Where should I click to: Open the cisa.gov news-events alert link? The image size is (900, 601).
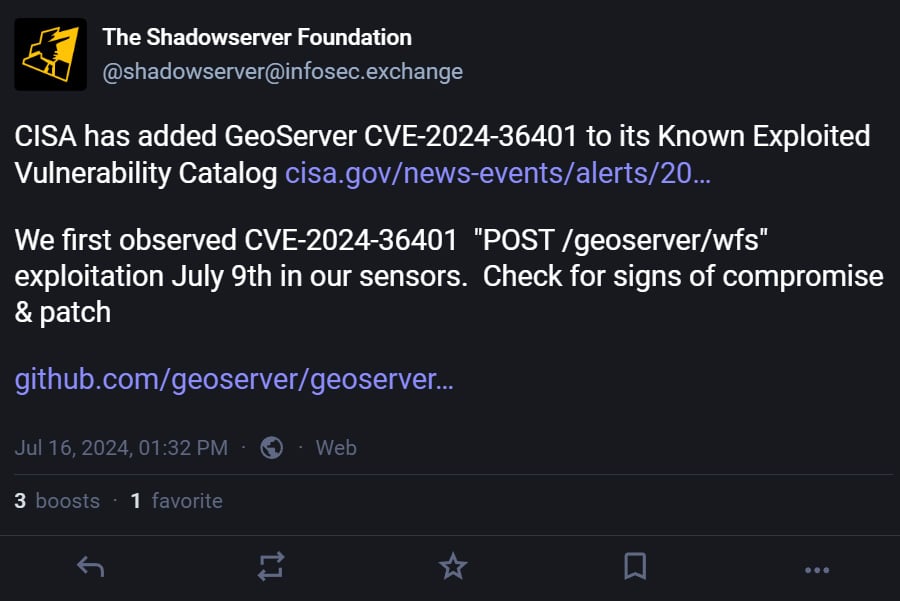[498, 173]
